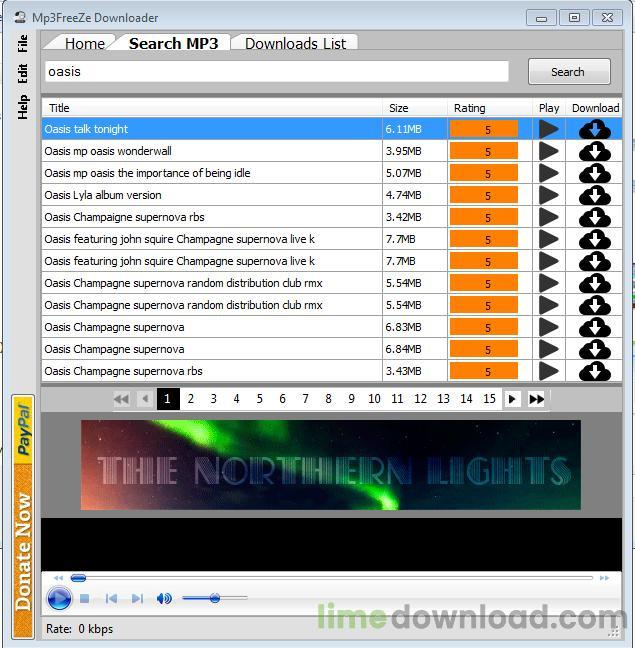The width and height of the screenshot is (635, 648).
Task: Play 'Oasis mp oasis wonderwall' track
Action: (549, 151)
